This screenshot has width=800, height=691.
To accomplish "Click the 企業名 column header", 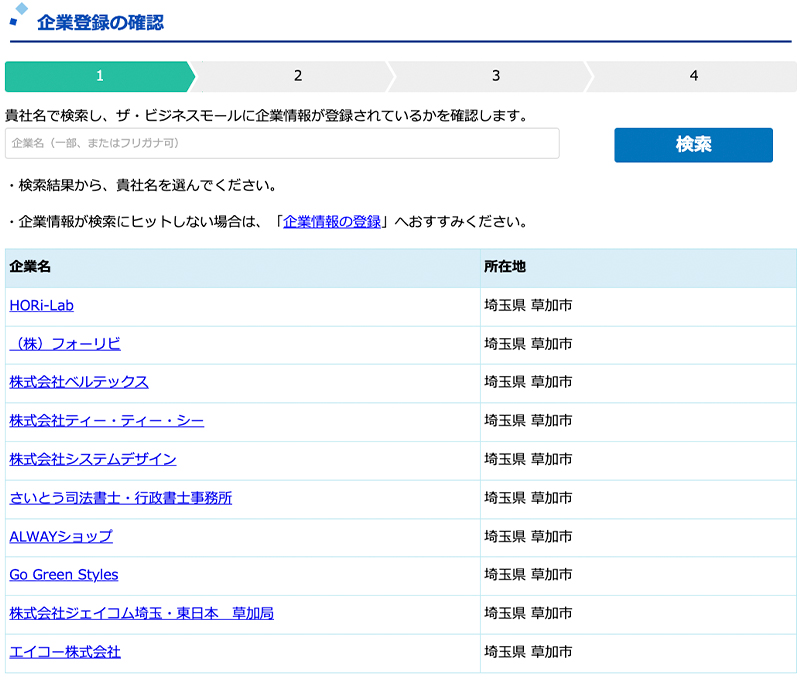I will (x=30, y=266).
